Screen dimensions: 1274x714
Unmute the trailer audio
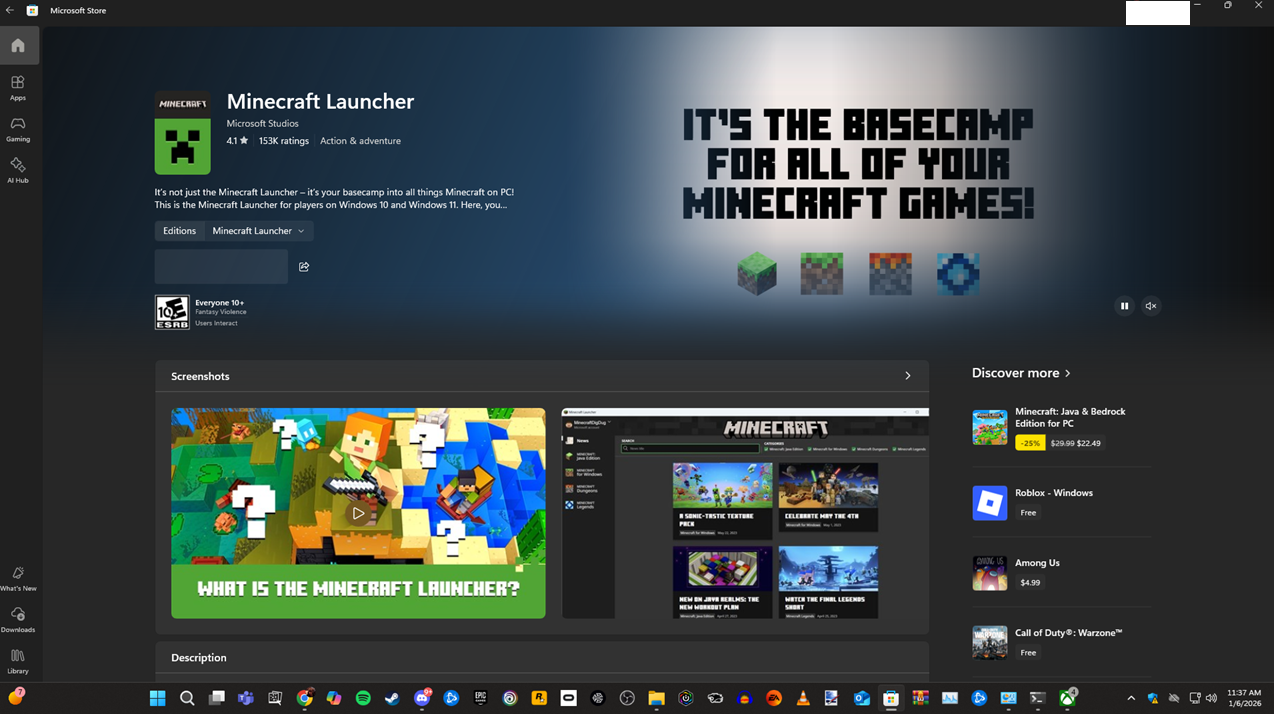[x=1151, y=306]
